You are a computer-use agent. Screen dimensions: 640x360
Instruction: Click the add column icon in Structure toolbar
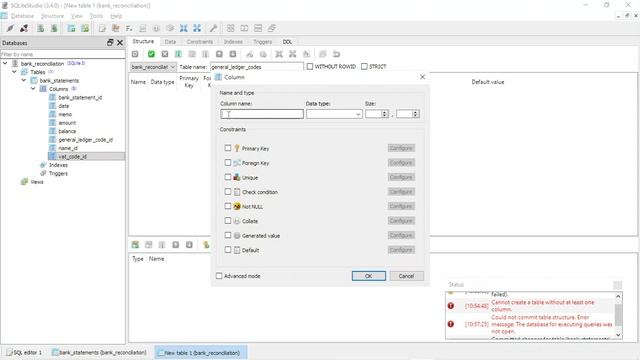click(x=178, y=54)
